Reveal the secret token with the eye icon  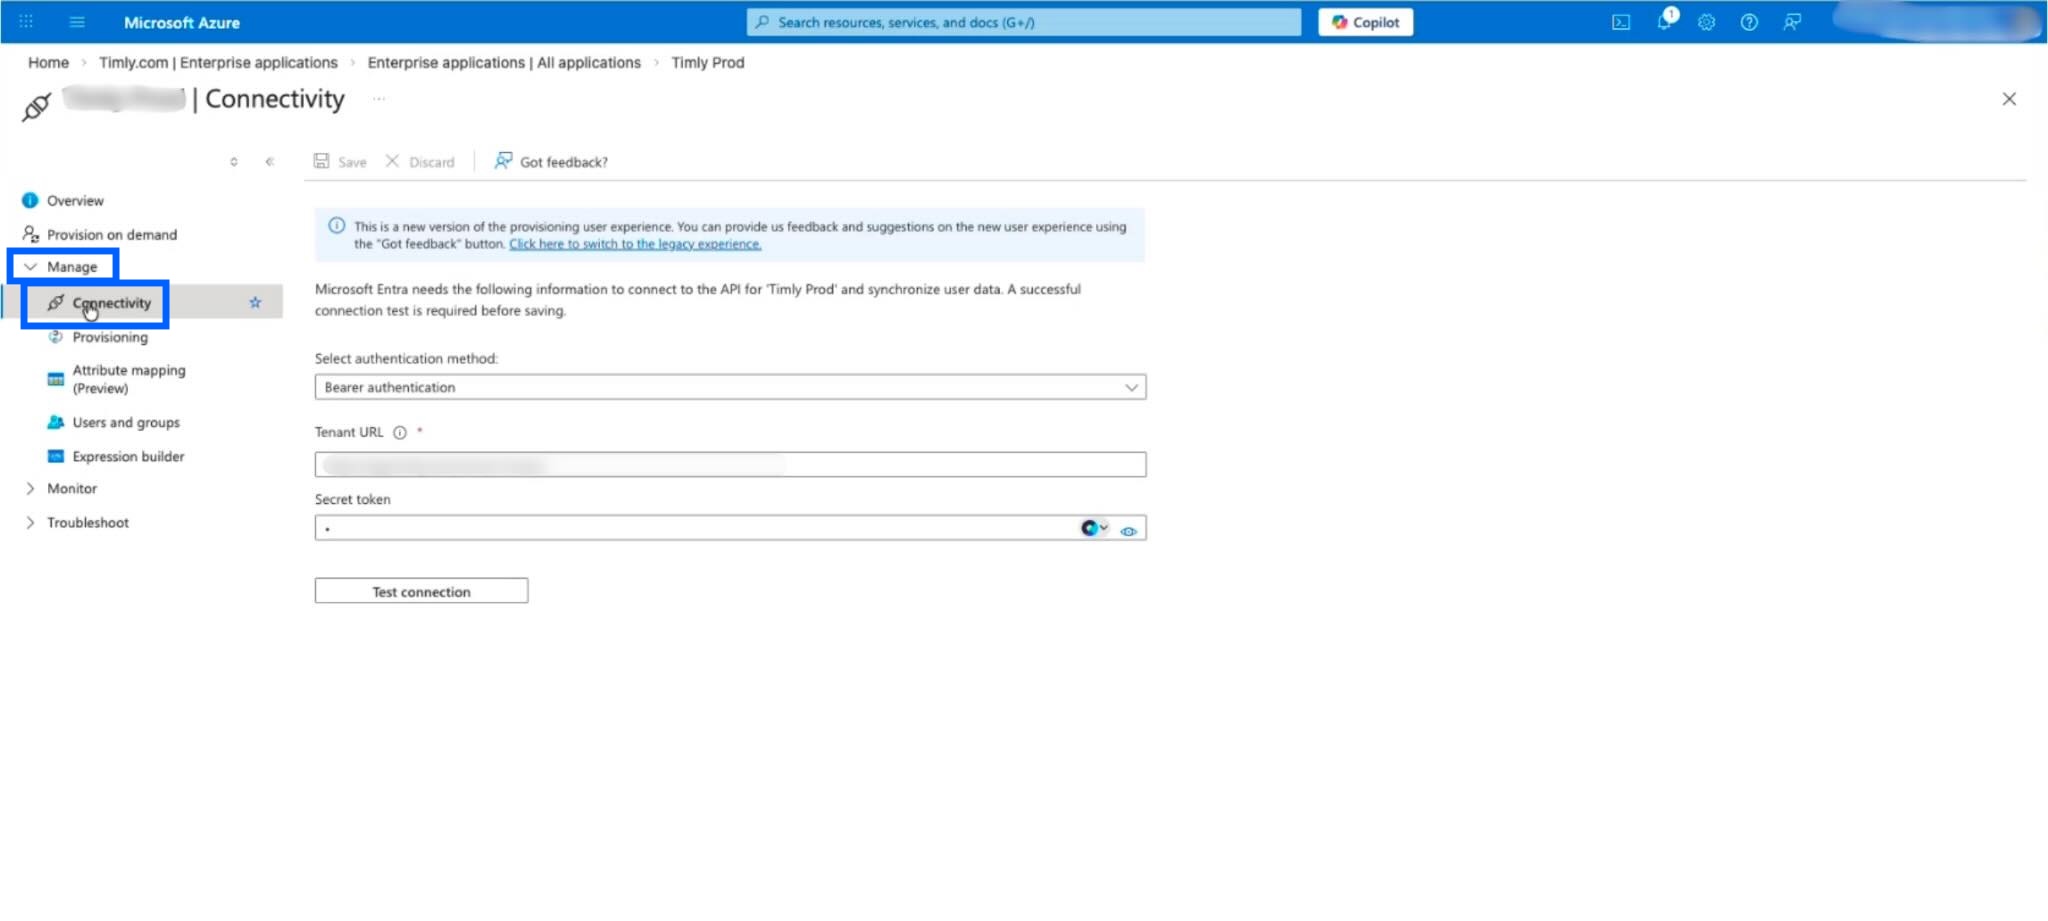[1129, 531]
